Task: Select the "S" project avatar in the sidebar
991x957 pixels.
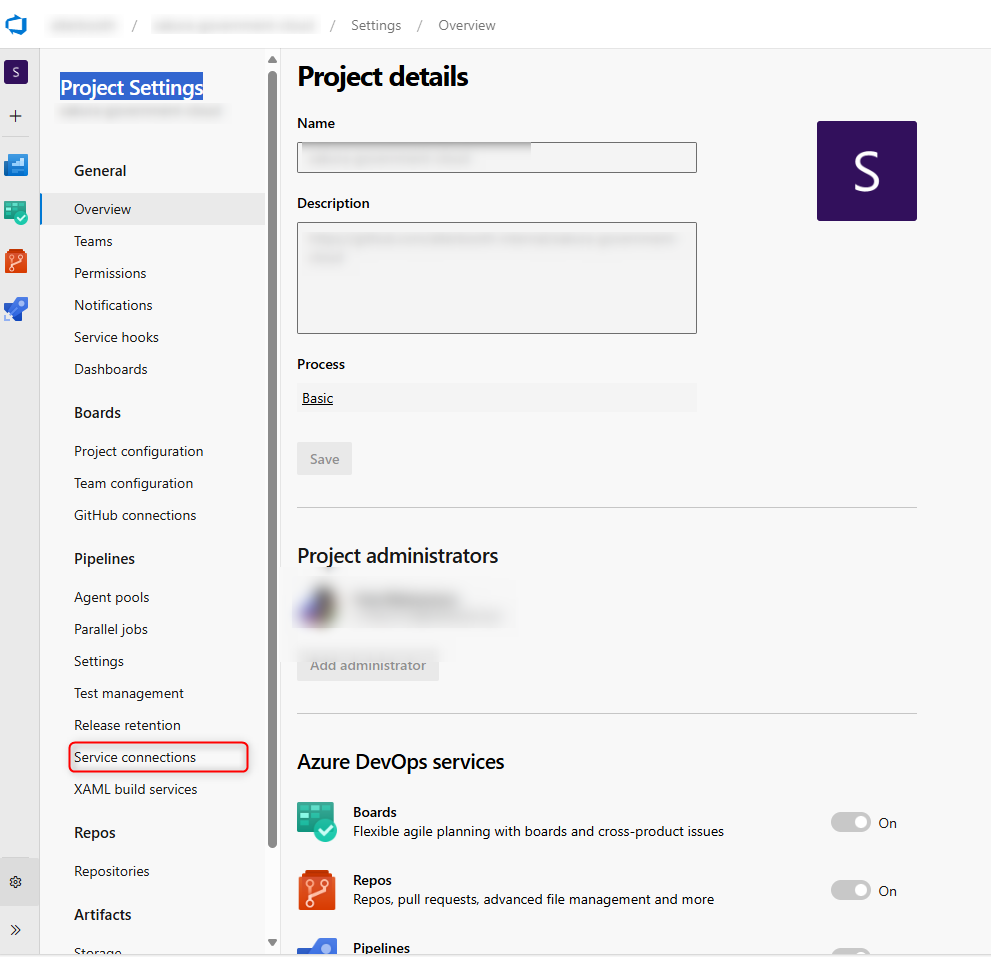Action: [16, 72]
